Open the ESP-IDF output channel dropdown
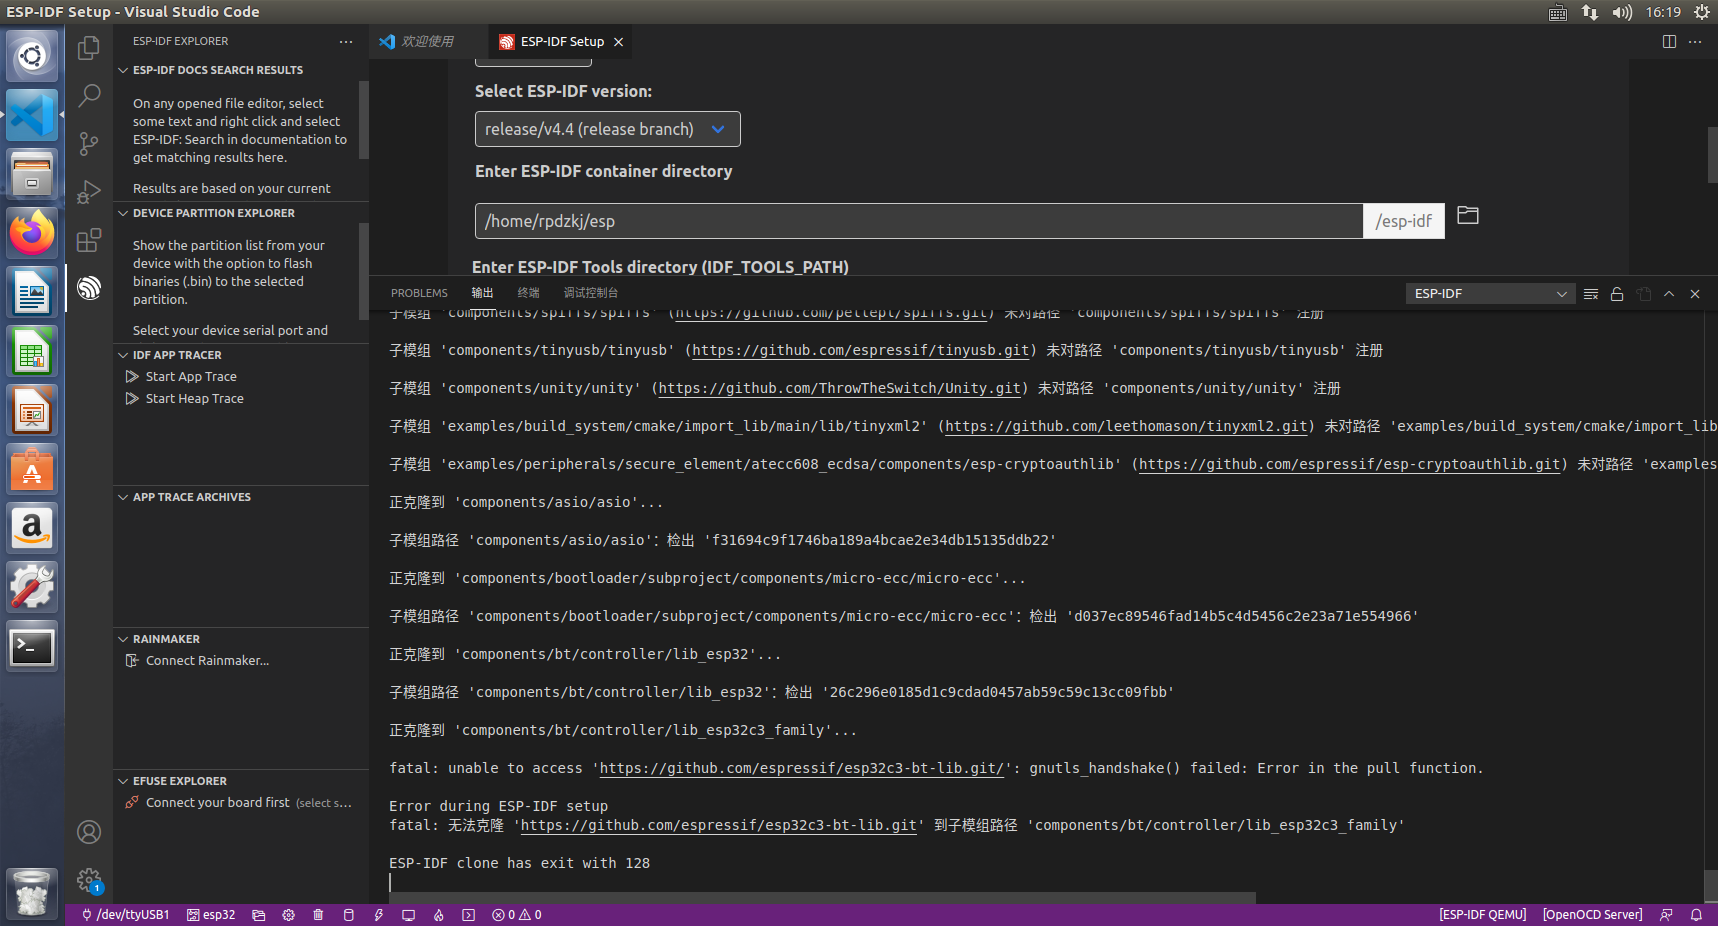1718x926 pixels. coord(1490,293)
